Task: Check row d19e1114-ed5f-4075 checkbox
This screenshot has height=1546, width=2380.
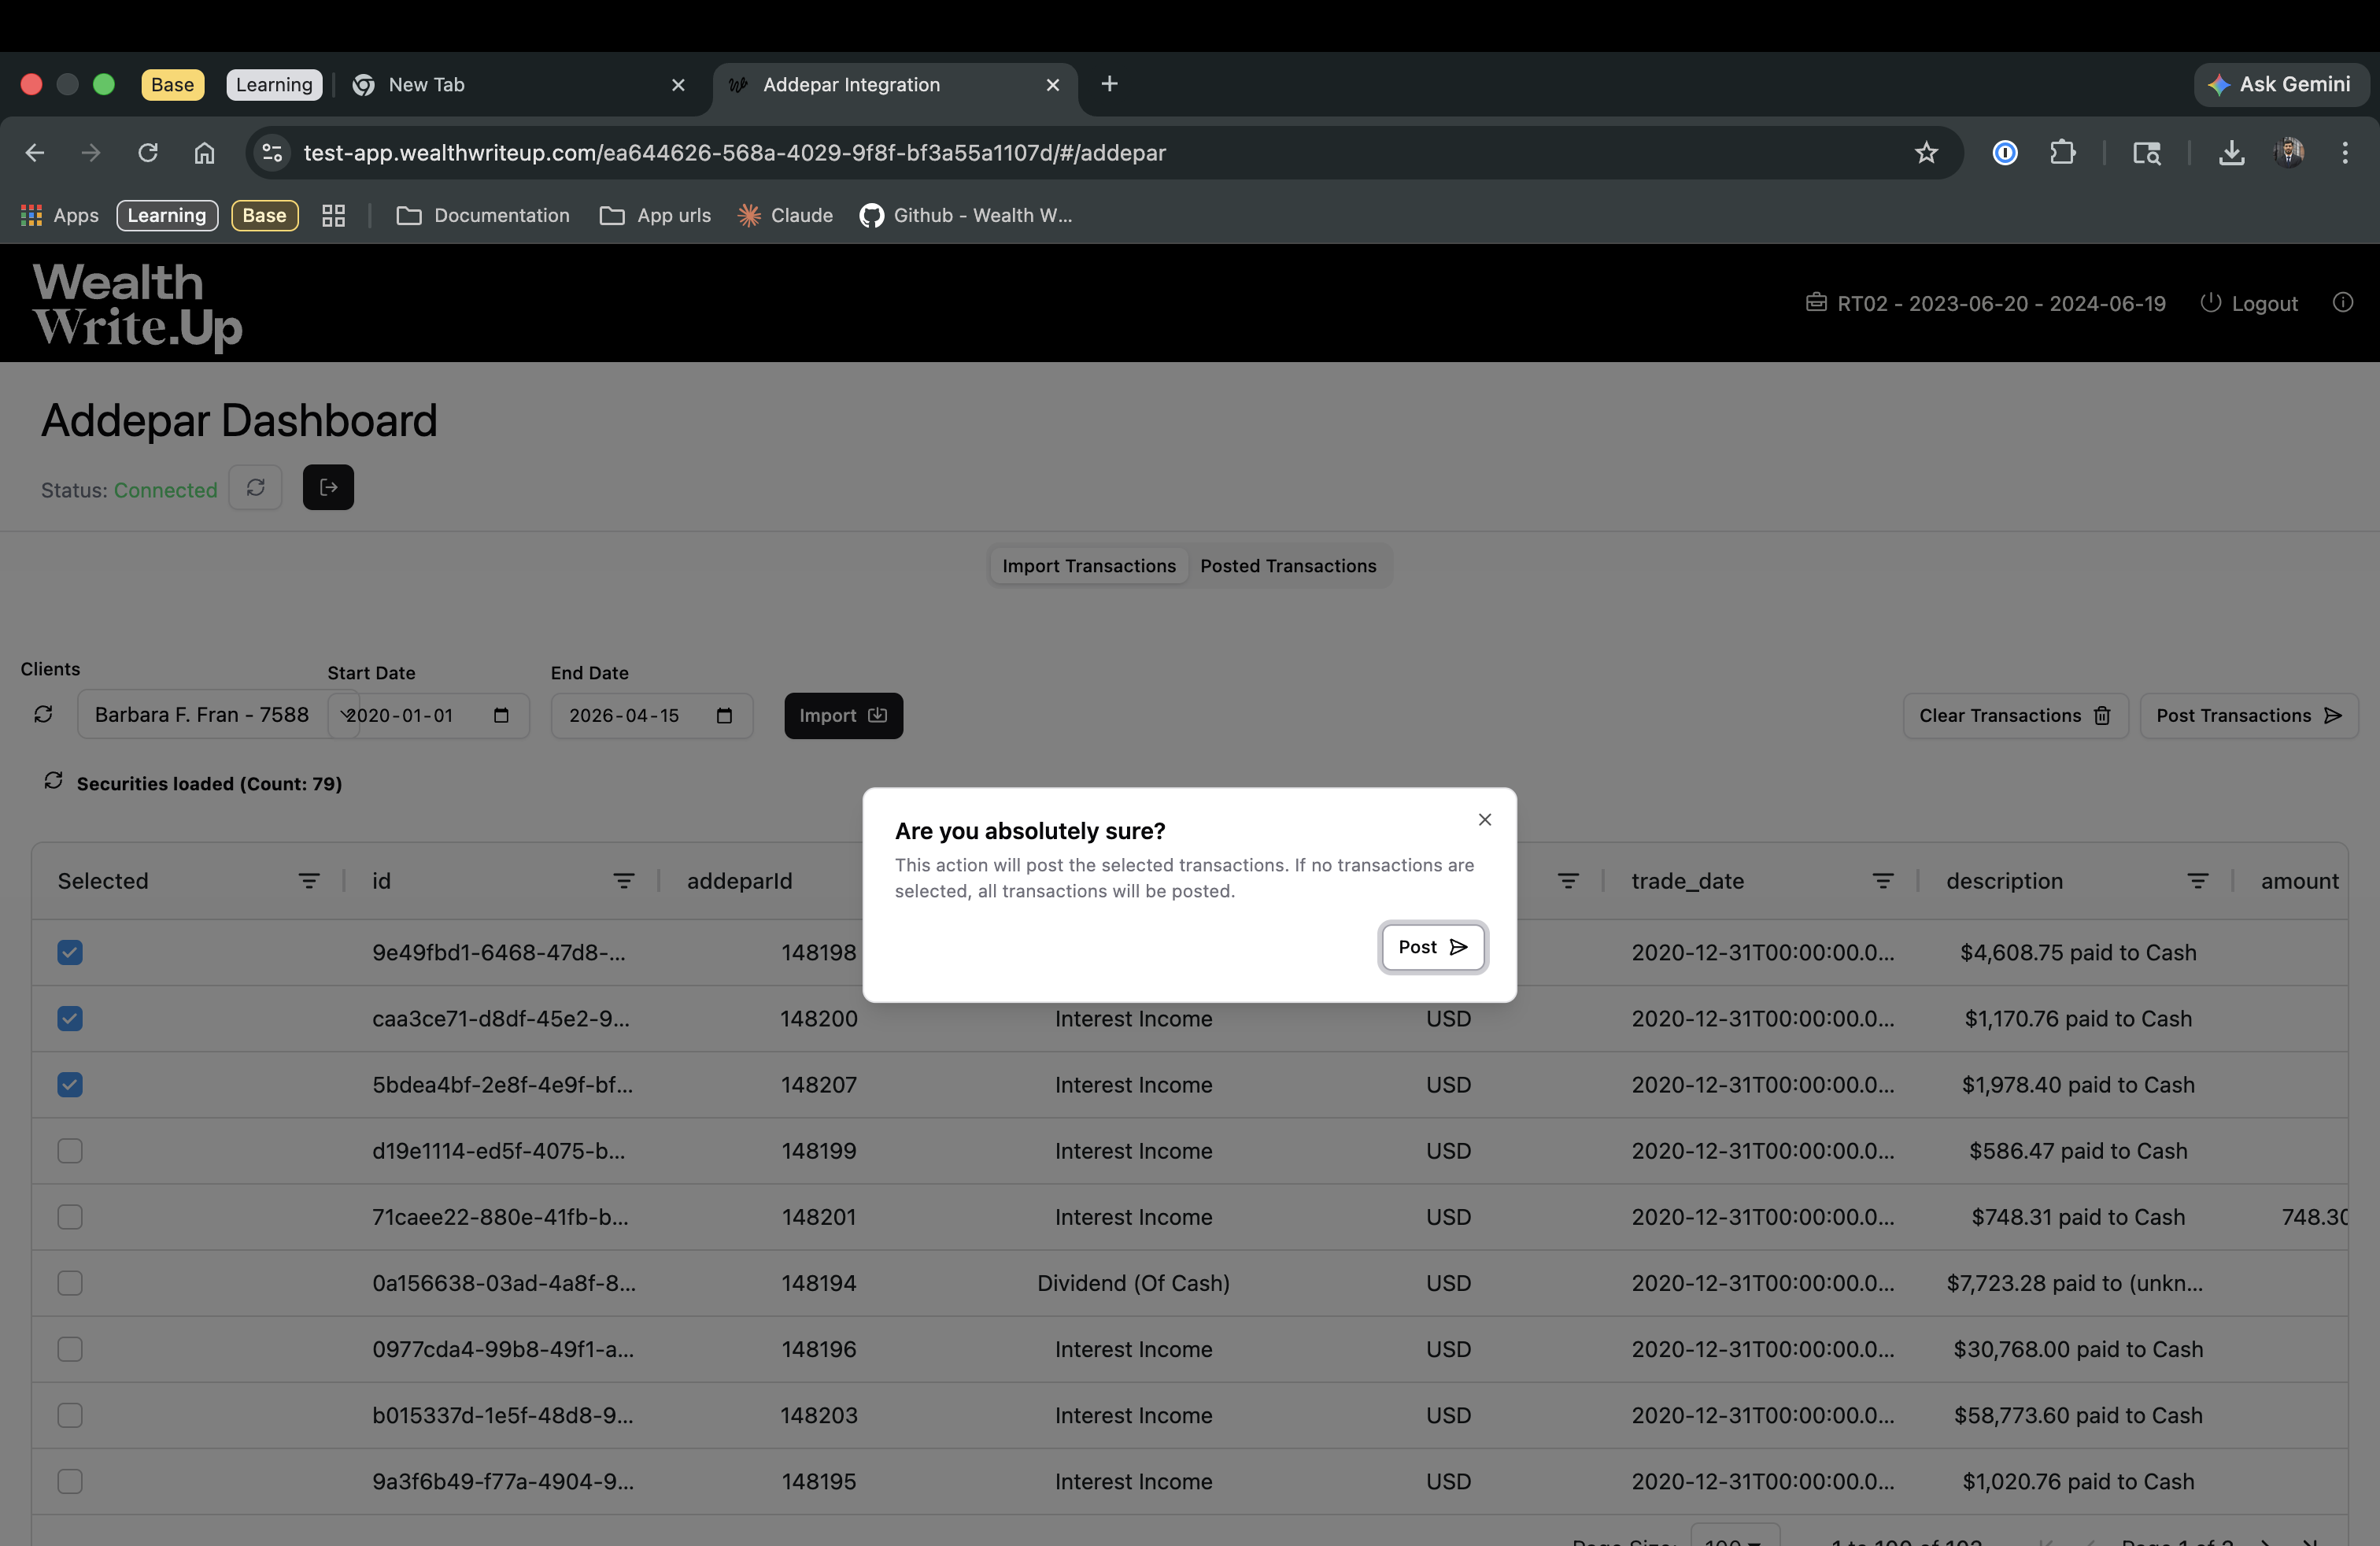Action: click(70, 1151)
